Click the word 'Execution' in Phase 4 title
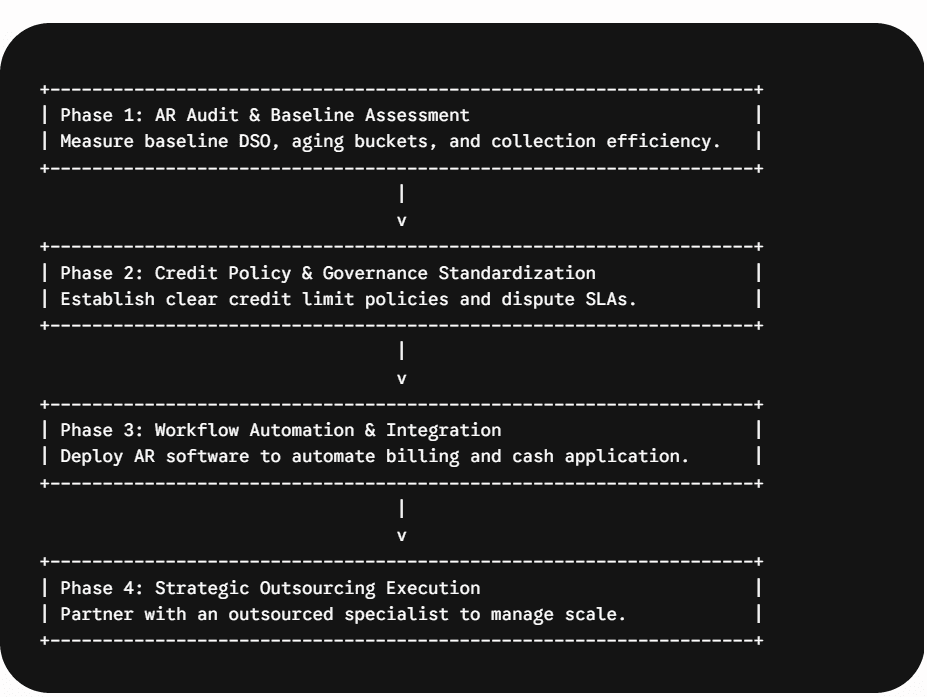The width and height of the screenshot is (927, 697). tap(433, 588)
